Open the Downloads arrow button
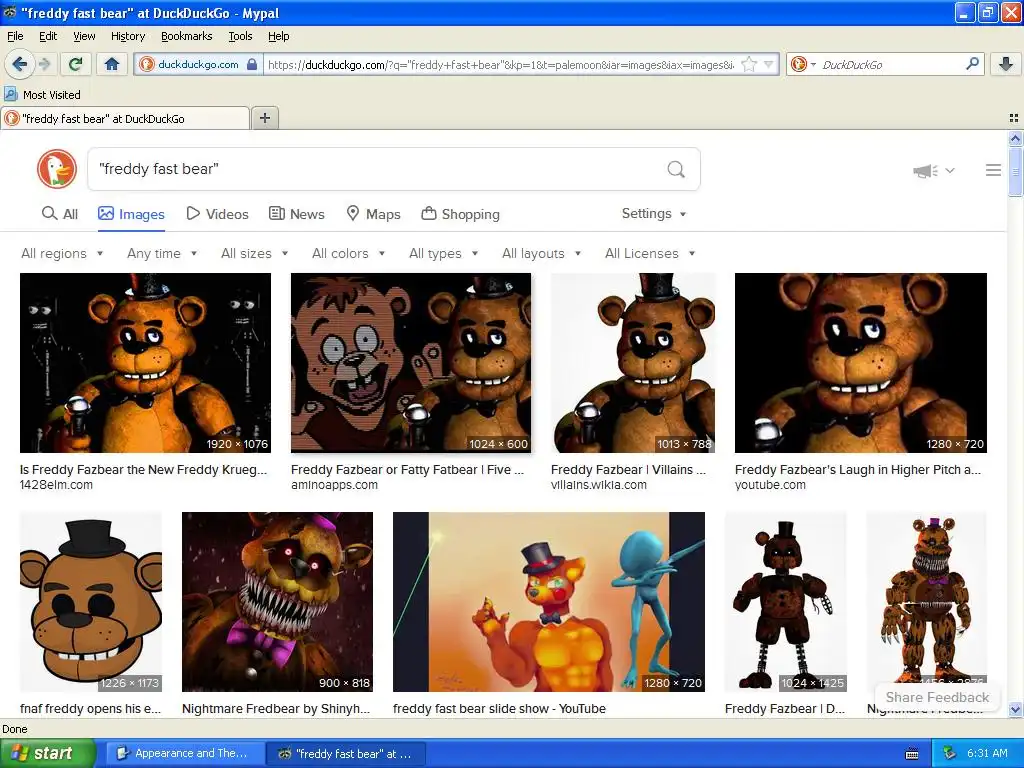This screenshot has width=1024, height=768. click(1006, 64)
